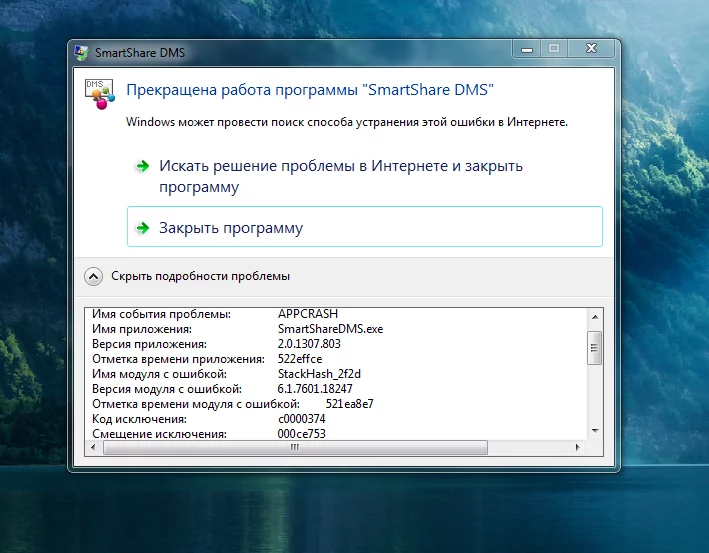709x553 pixels.
Task: Select Закрыть программу option
Action: tap(364, 227)
